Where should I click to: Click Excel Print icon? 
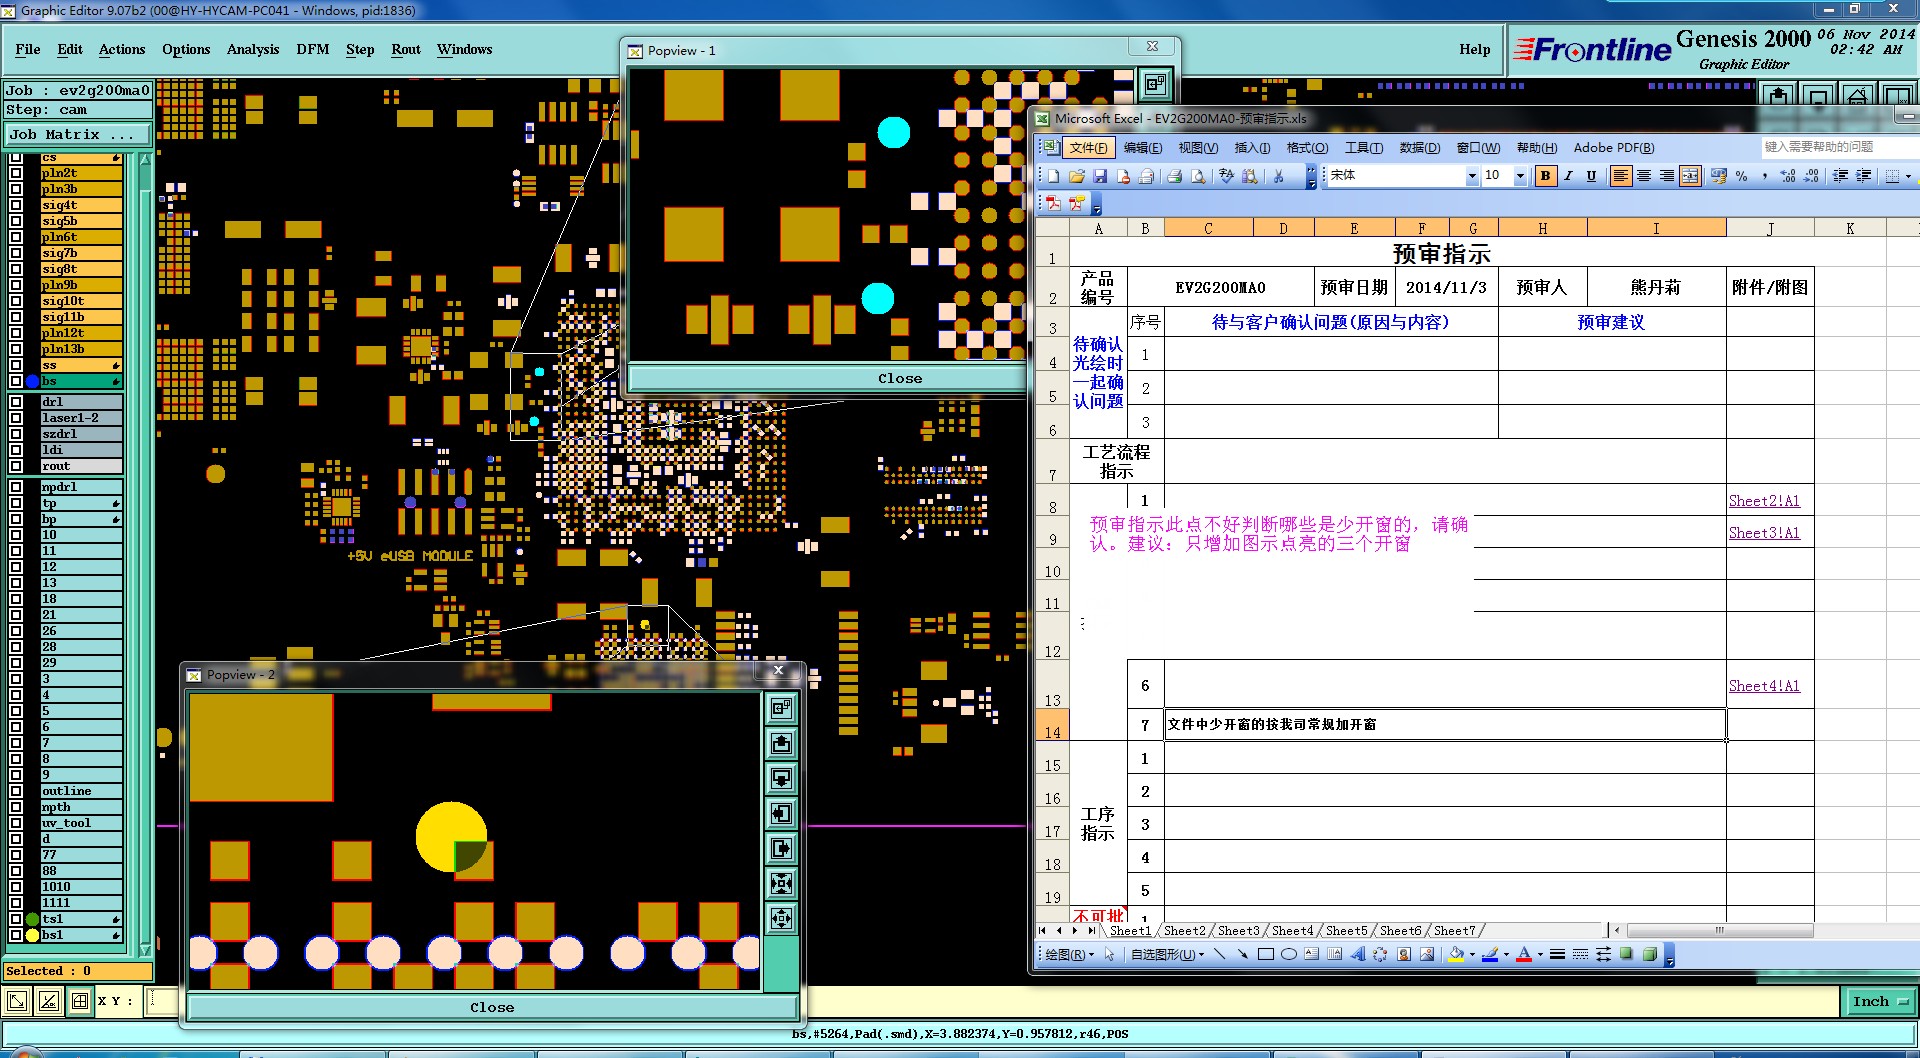(1174, 176)
